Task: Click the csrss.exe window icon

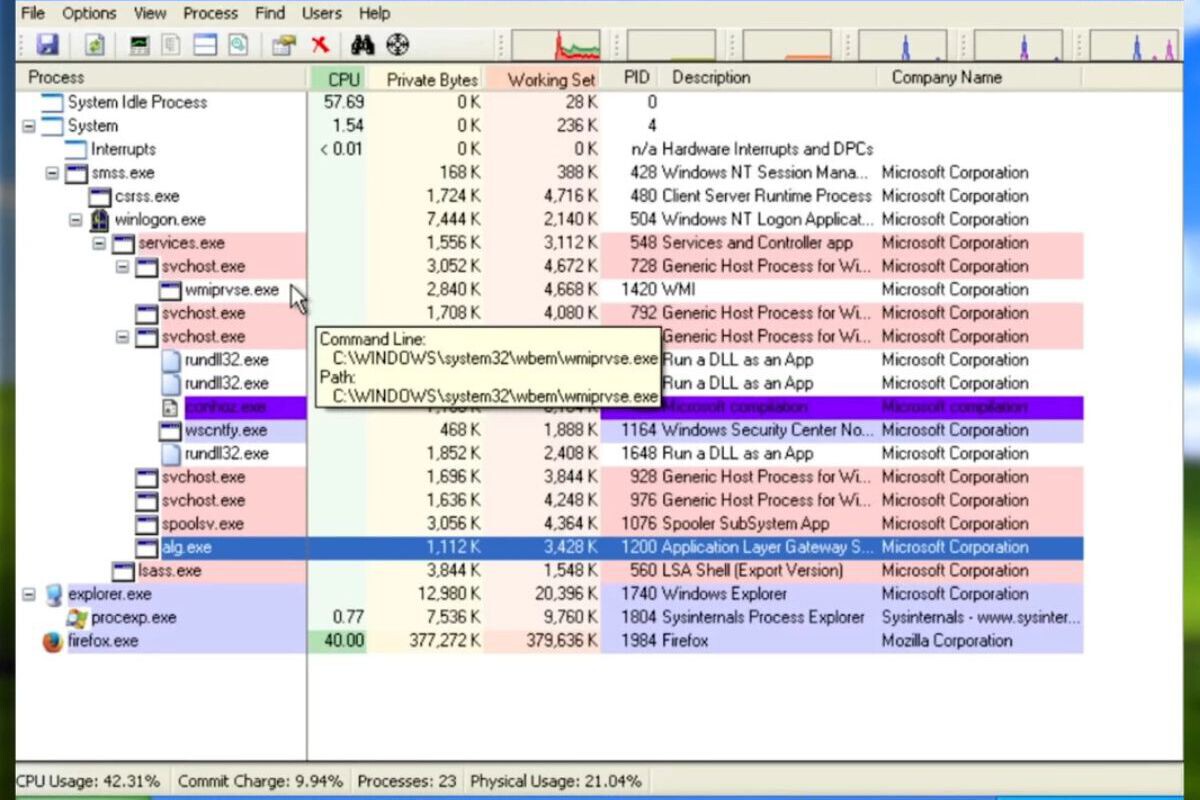Action: pyautogui.click(x=100, y=197)
